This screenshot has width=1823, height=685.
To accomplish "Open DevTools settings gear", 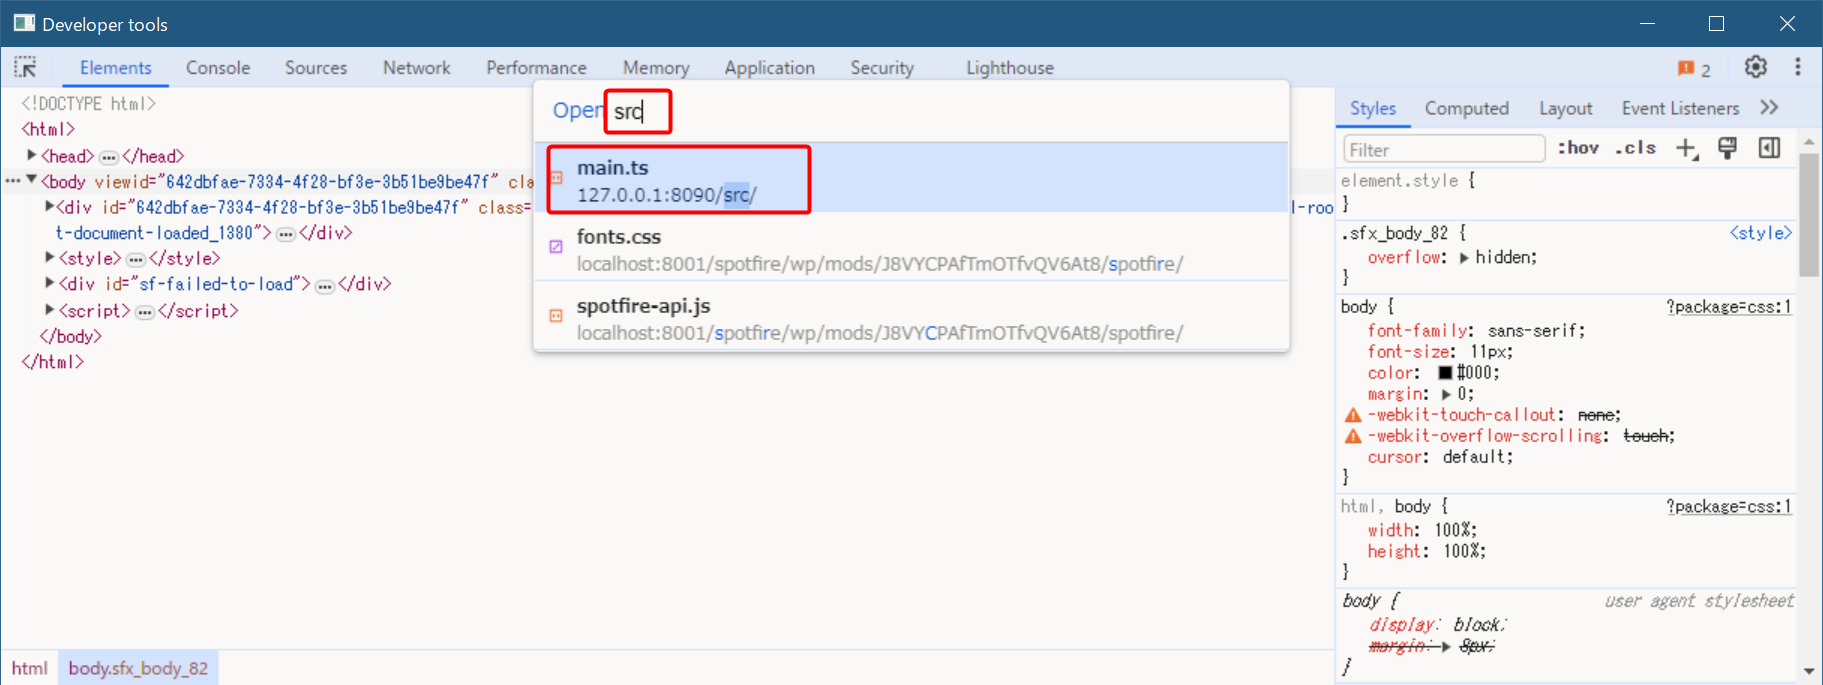I will tap(1755, 67).
